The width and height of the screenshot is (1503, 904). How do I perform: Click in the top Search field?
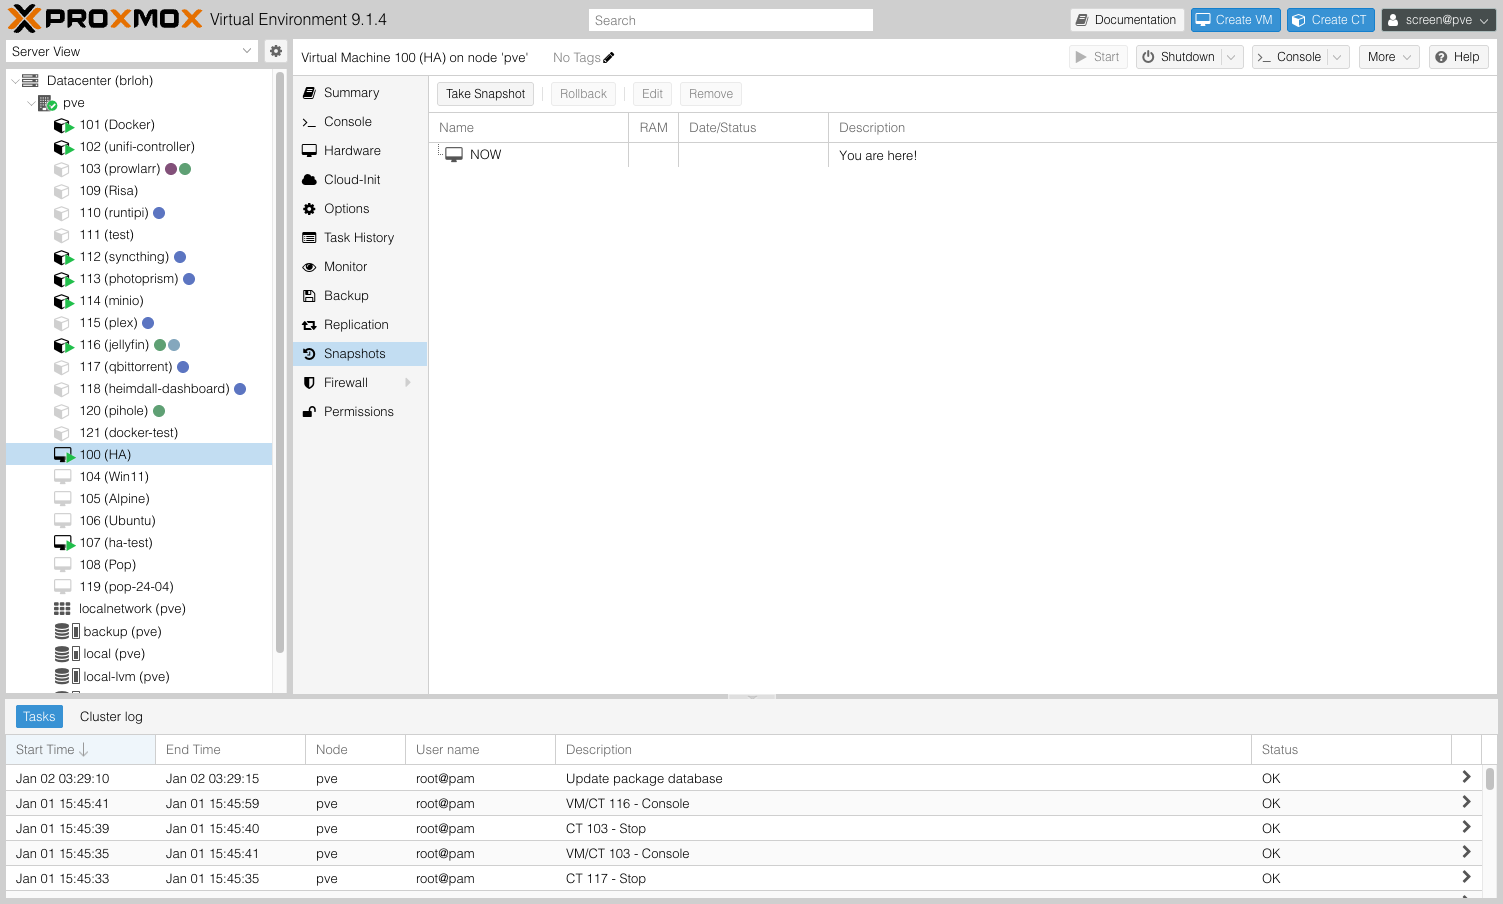[730, 20]
